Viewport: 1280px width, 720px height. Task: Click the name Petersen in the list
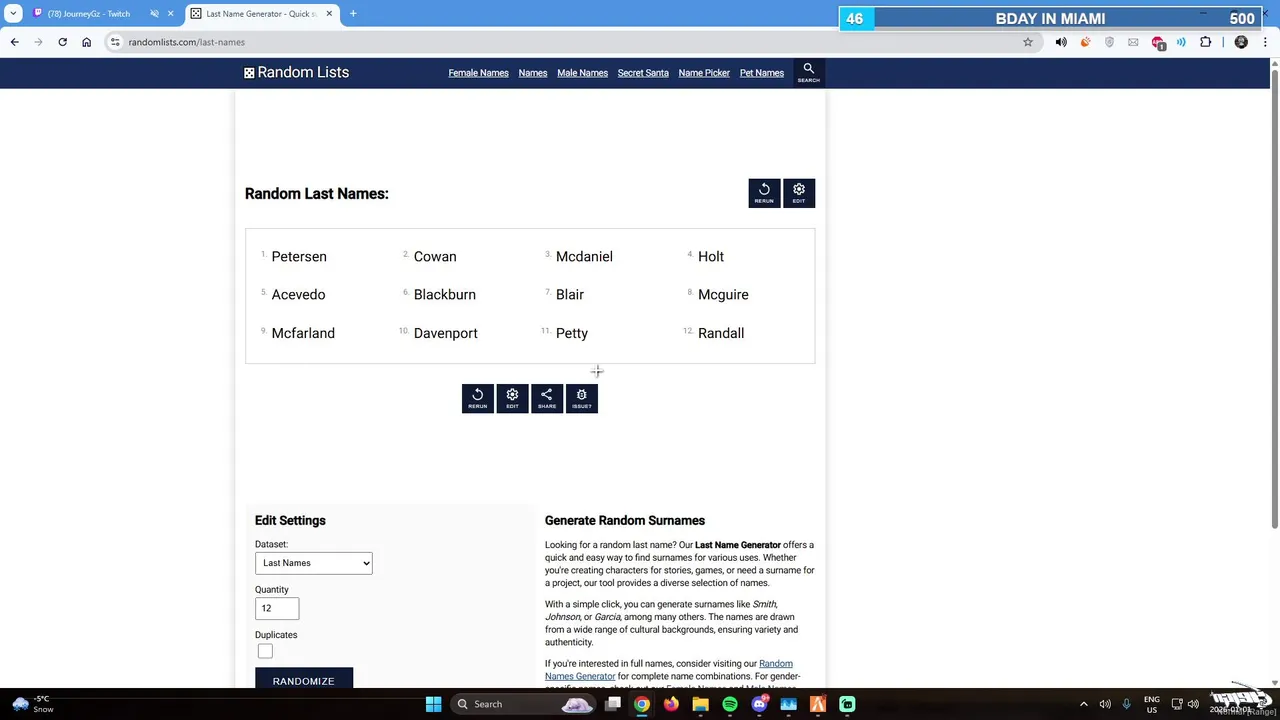pyautogui.click(x=299, y=257)
